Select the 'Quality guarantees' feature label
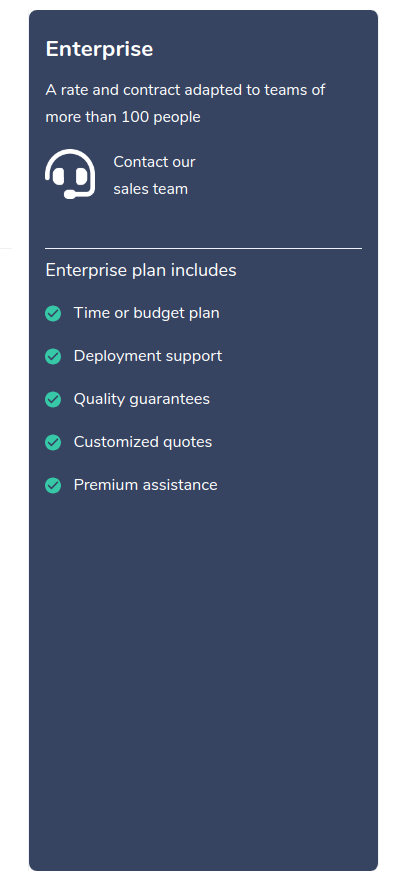 click(x=142, y=399)
